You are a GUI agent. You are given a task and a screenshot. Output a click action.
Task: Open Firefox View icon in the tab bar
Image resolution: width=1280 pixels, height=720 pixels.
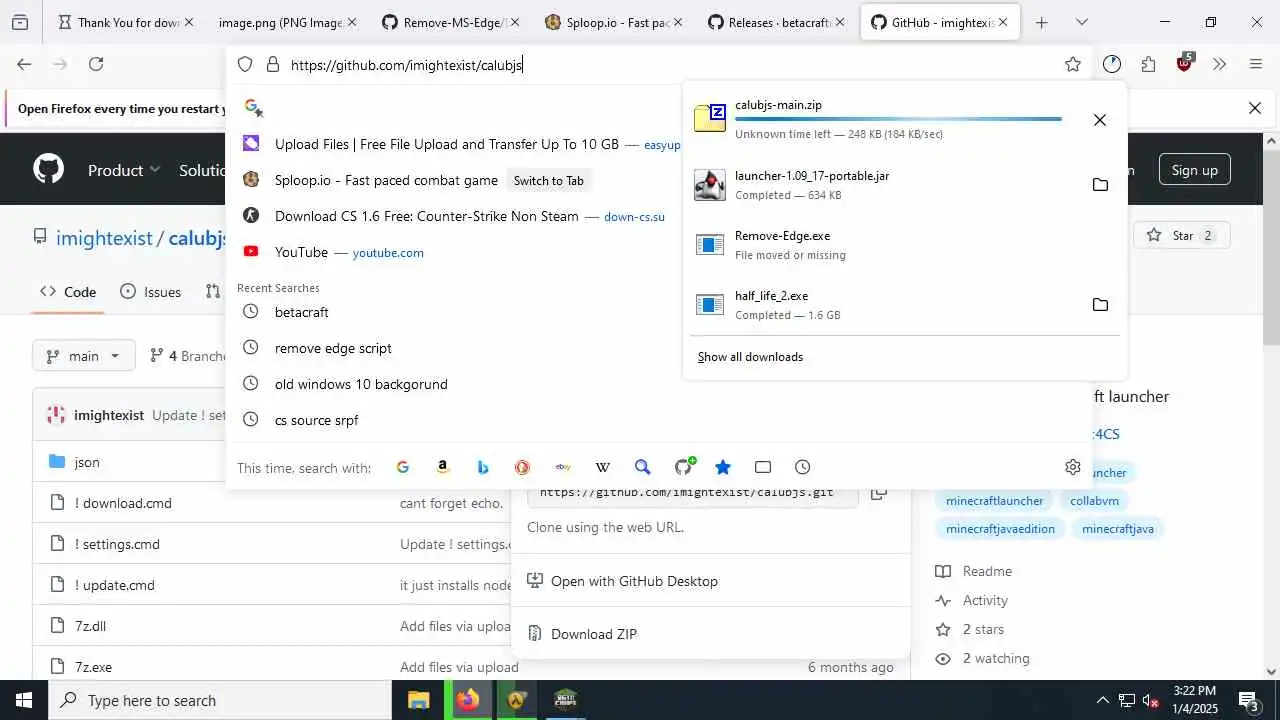coord(20,22)
